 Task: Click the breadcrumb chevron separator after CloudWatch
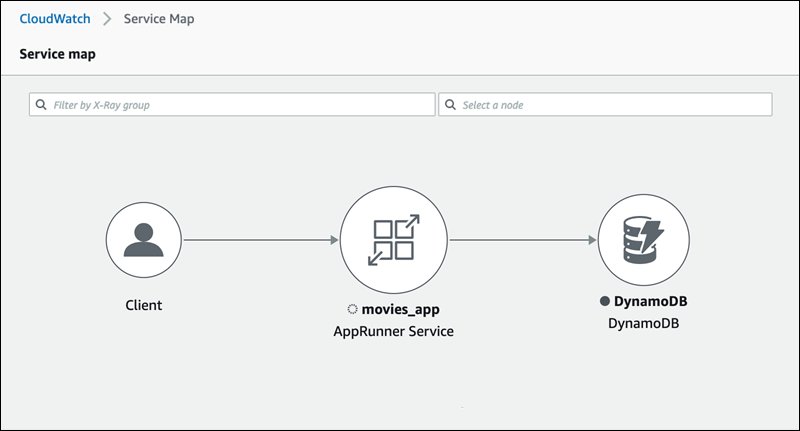click(107, 19)
